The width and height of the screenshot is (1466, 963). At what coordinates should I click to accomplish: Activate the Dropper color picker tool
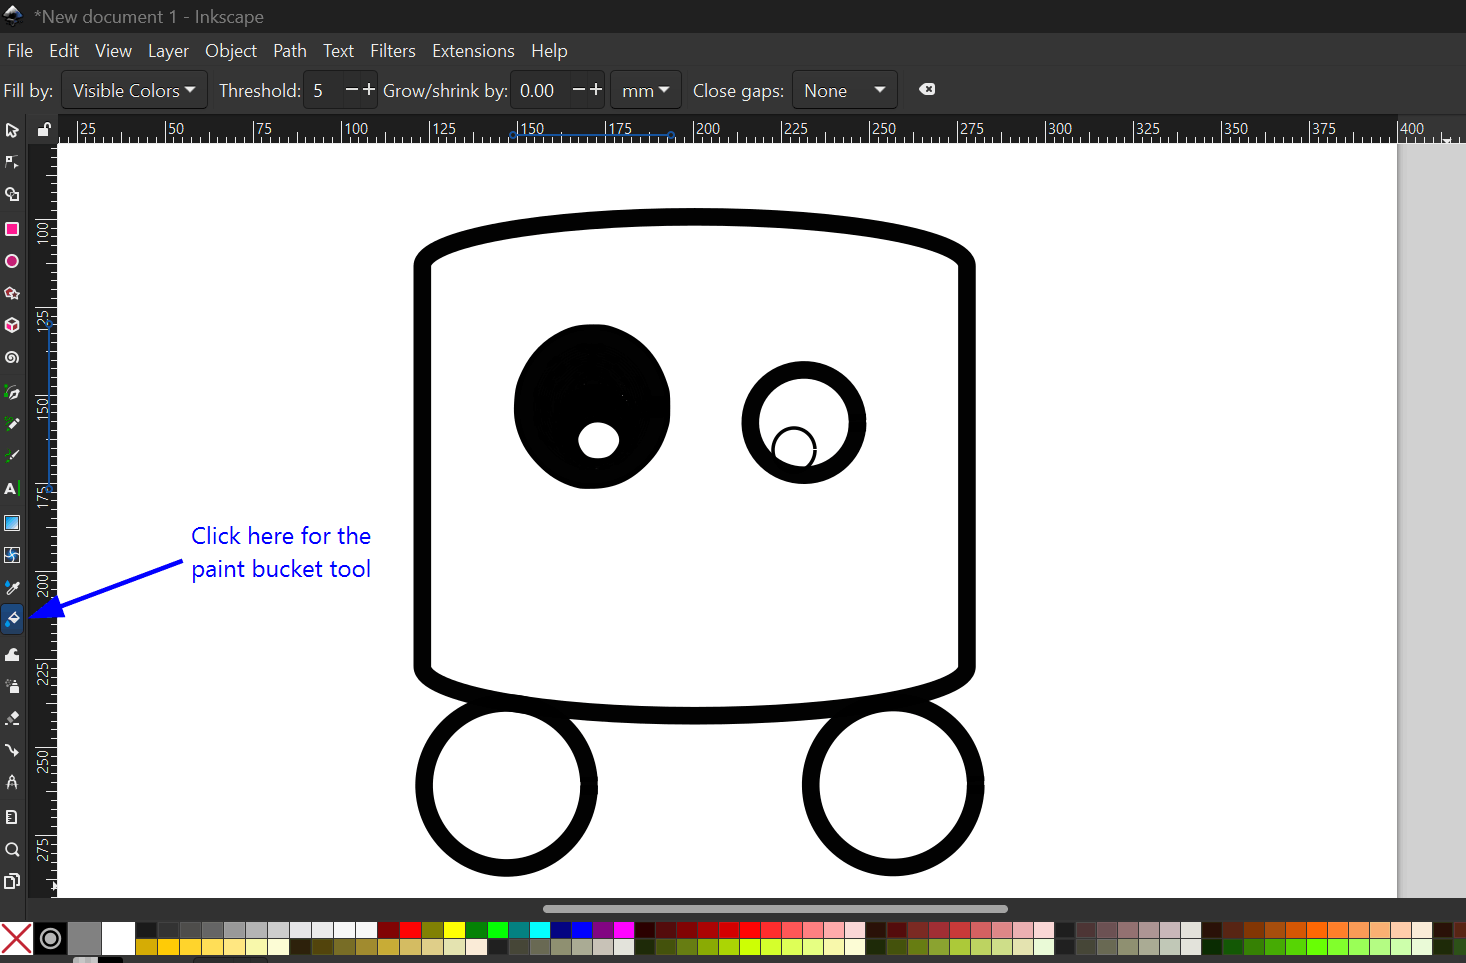coord(12,587)
